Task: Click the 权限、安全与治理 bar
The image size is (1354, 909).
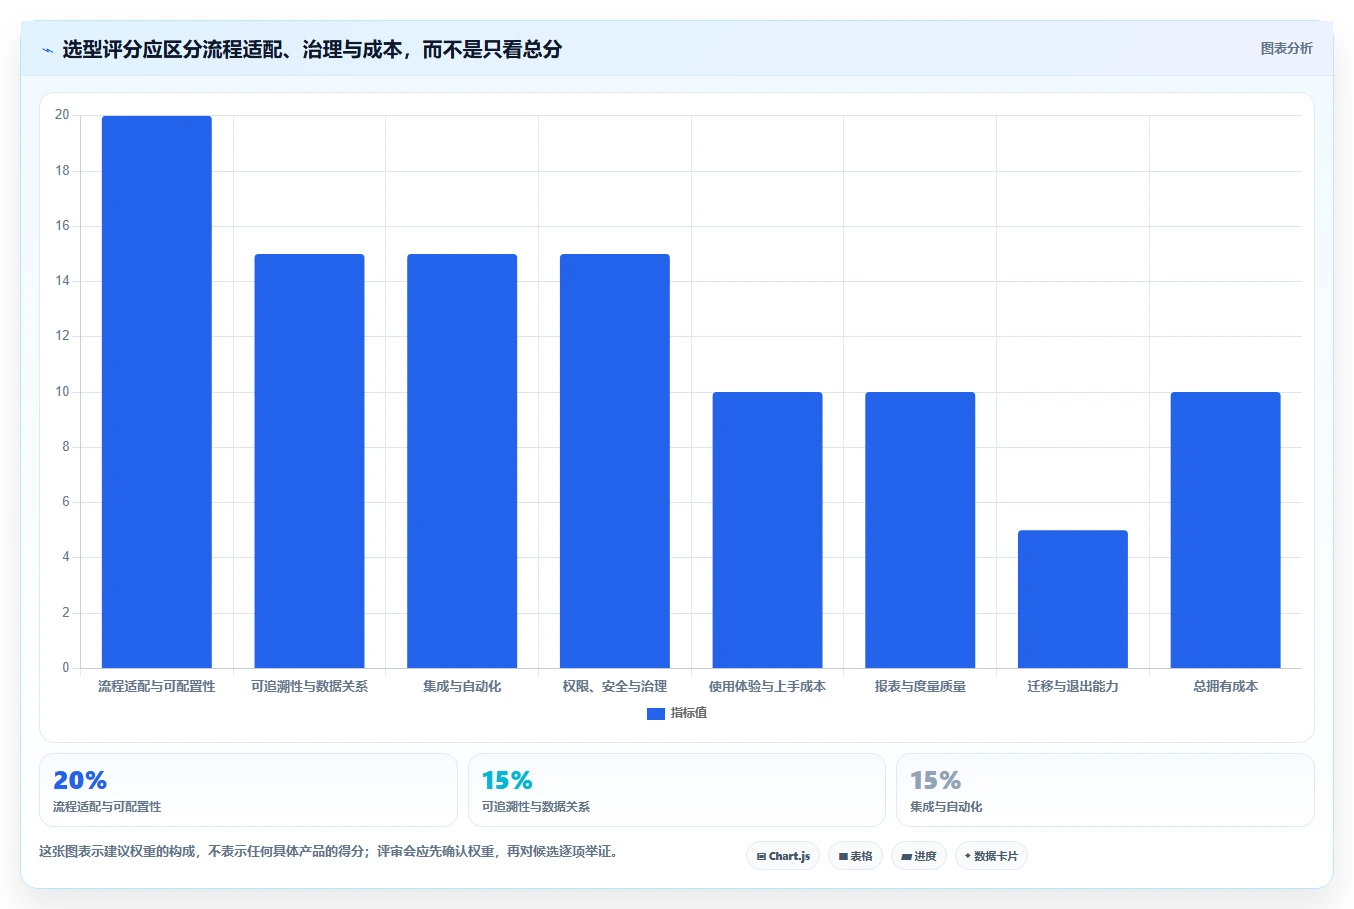Action: click(x=615, y=461)
